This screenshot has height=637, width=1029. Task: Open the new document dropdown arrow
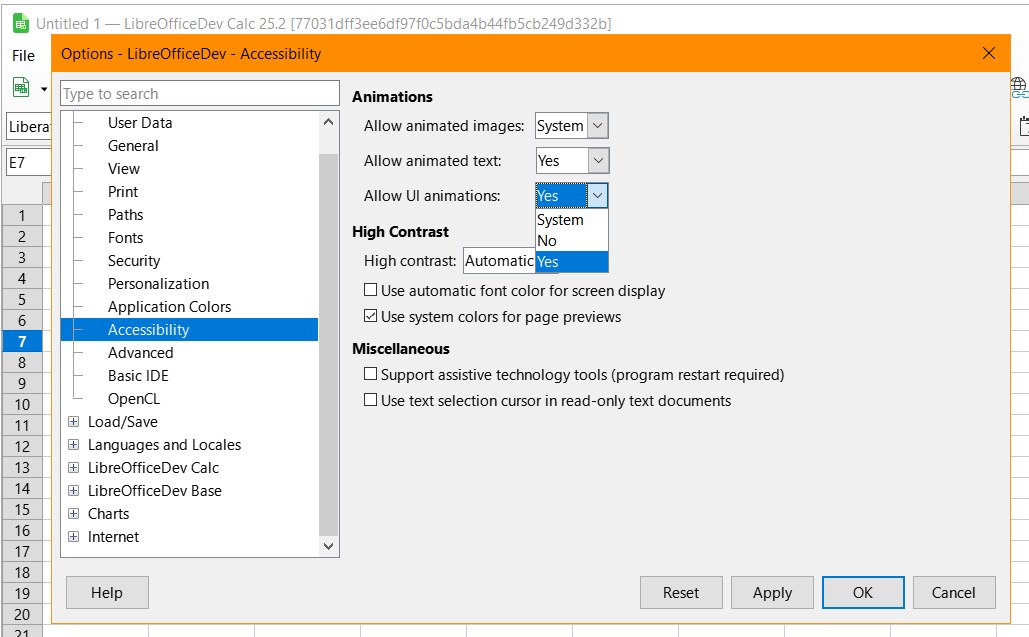click(x=44, y=89)
